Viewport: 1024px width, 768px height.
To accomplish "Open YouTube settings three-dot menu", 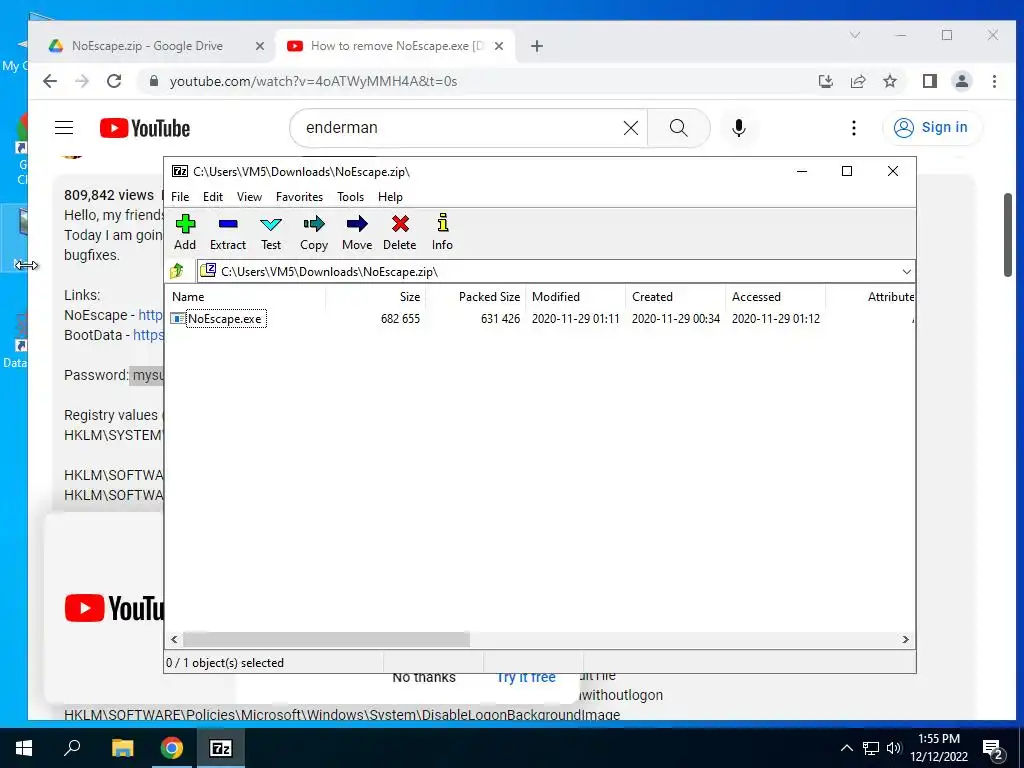I will (854, 127).
